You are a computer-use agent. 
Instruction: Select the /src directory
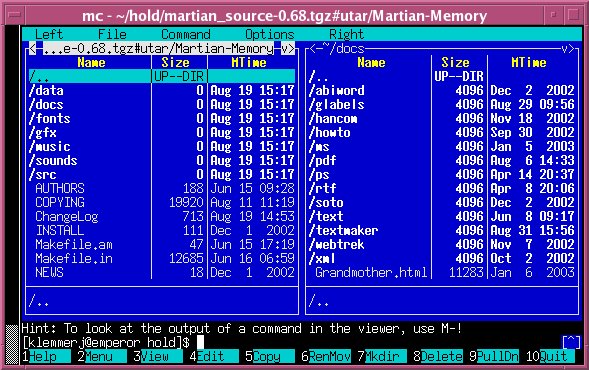click(162, 174)
